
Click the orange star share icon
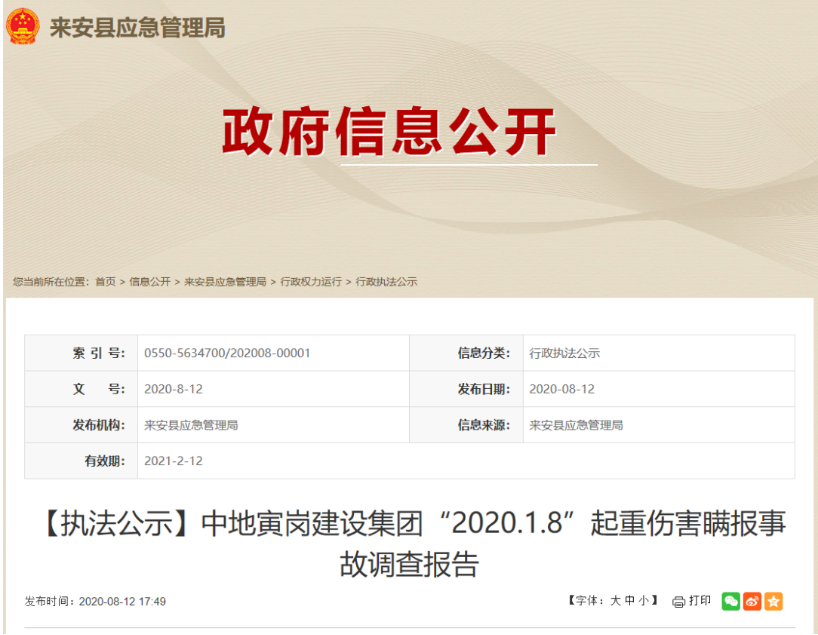click(x=774, y=601)
